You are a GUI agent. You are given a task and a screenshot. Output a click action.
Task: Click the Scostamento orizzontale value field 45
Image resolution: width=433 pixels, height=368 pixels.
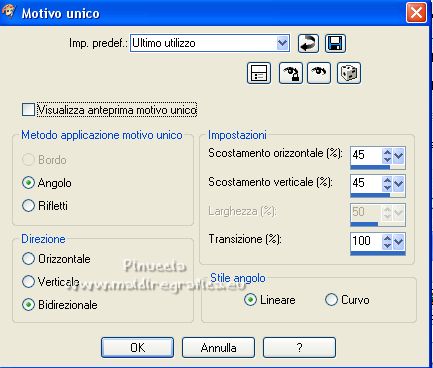366,155
